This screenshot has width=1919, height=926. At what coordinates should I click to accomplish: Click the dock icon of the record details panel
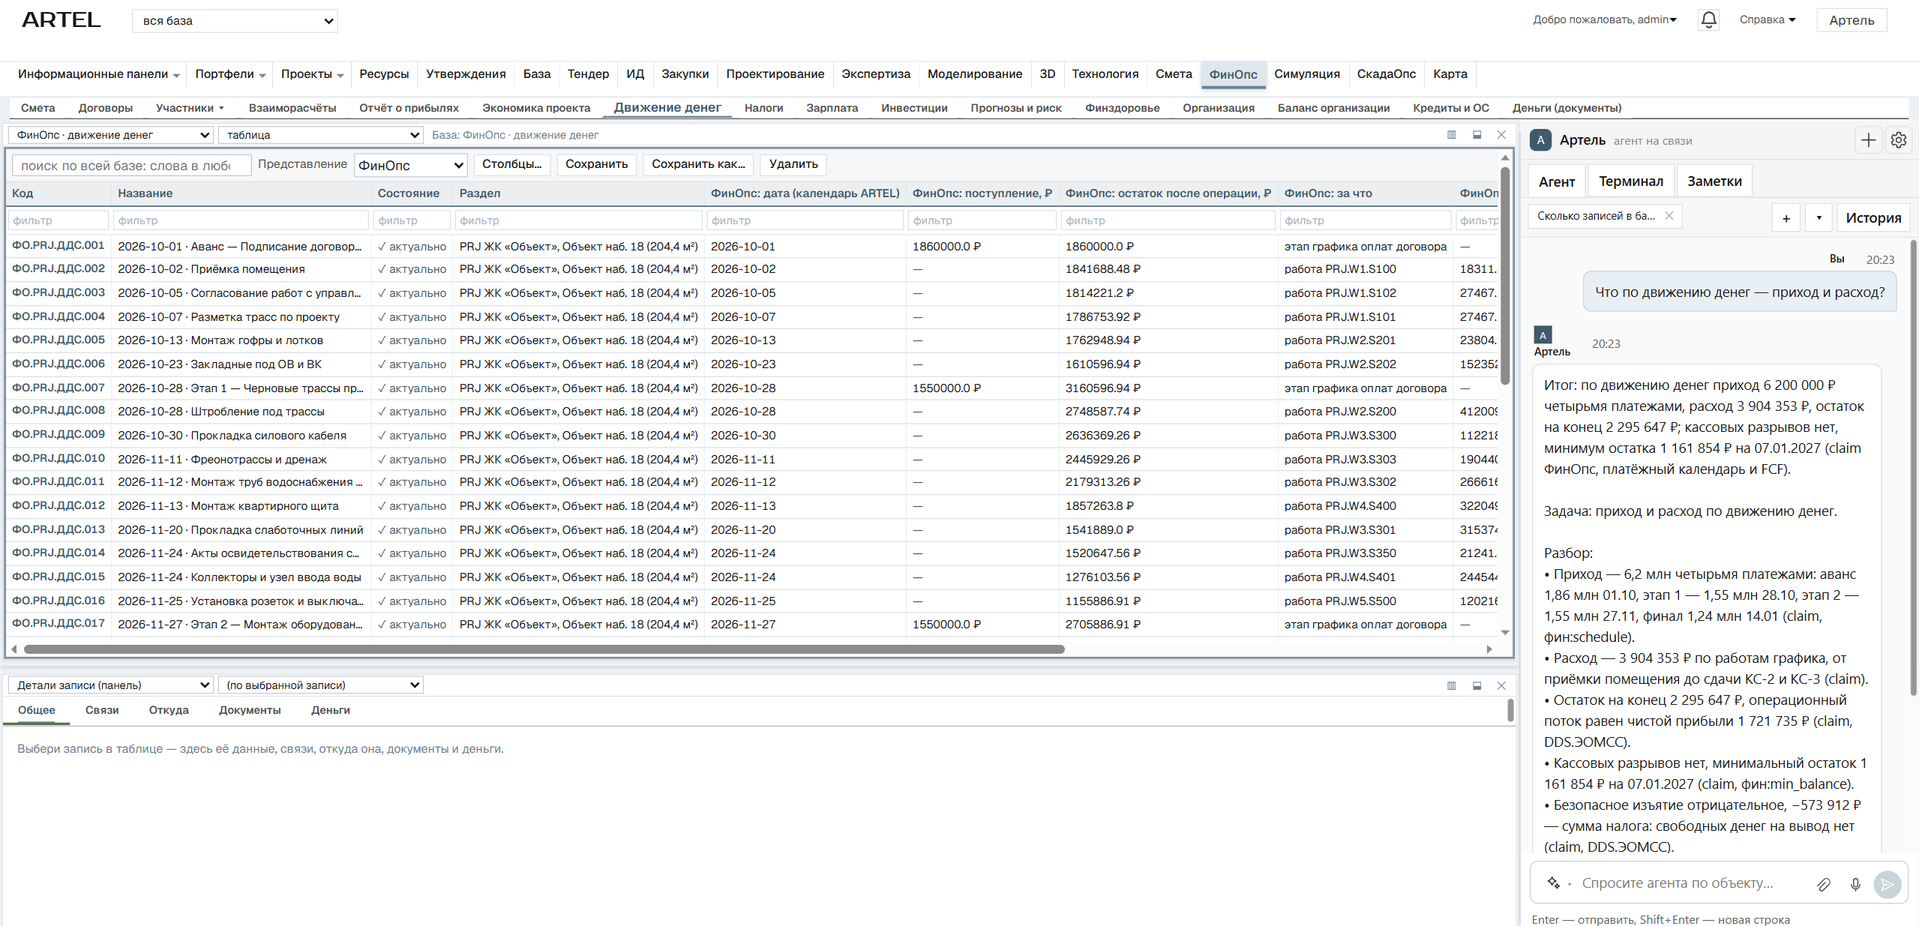(1477, 686)
